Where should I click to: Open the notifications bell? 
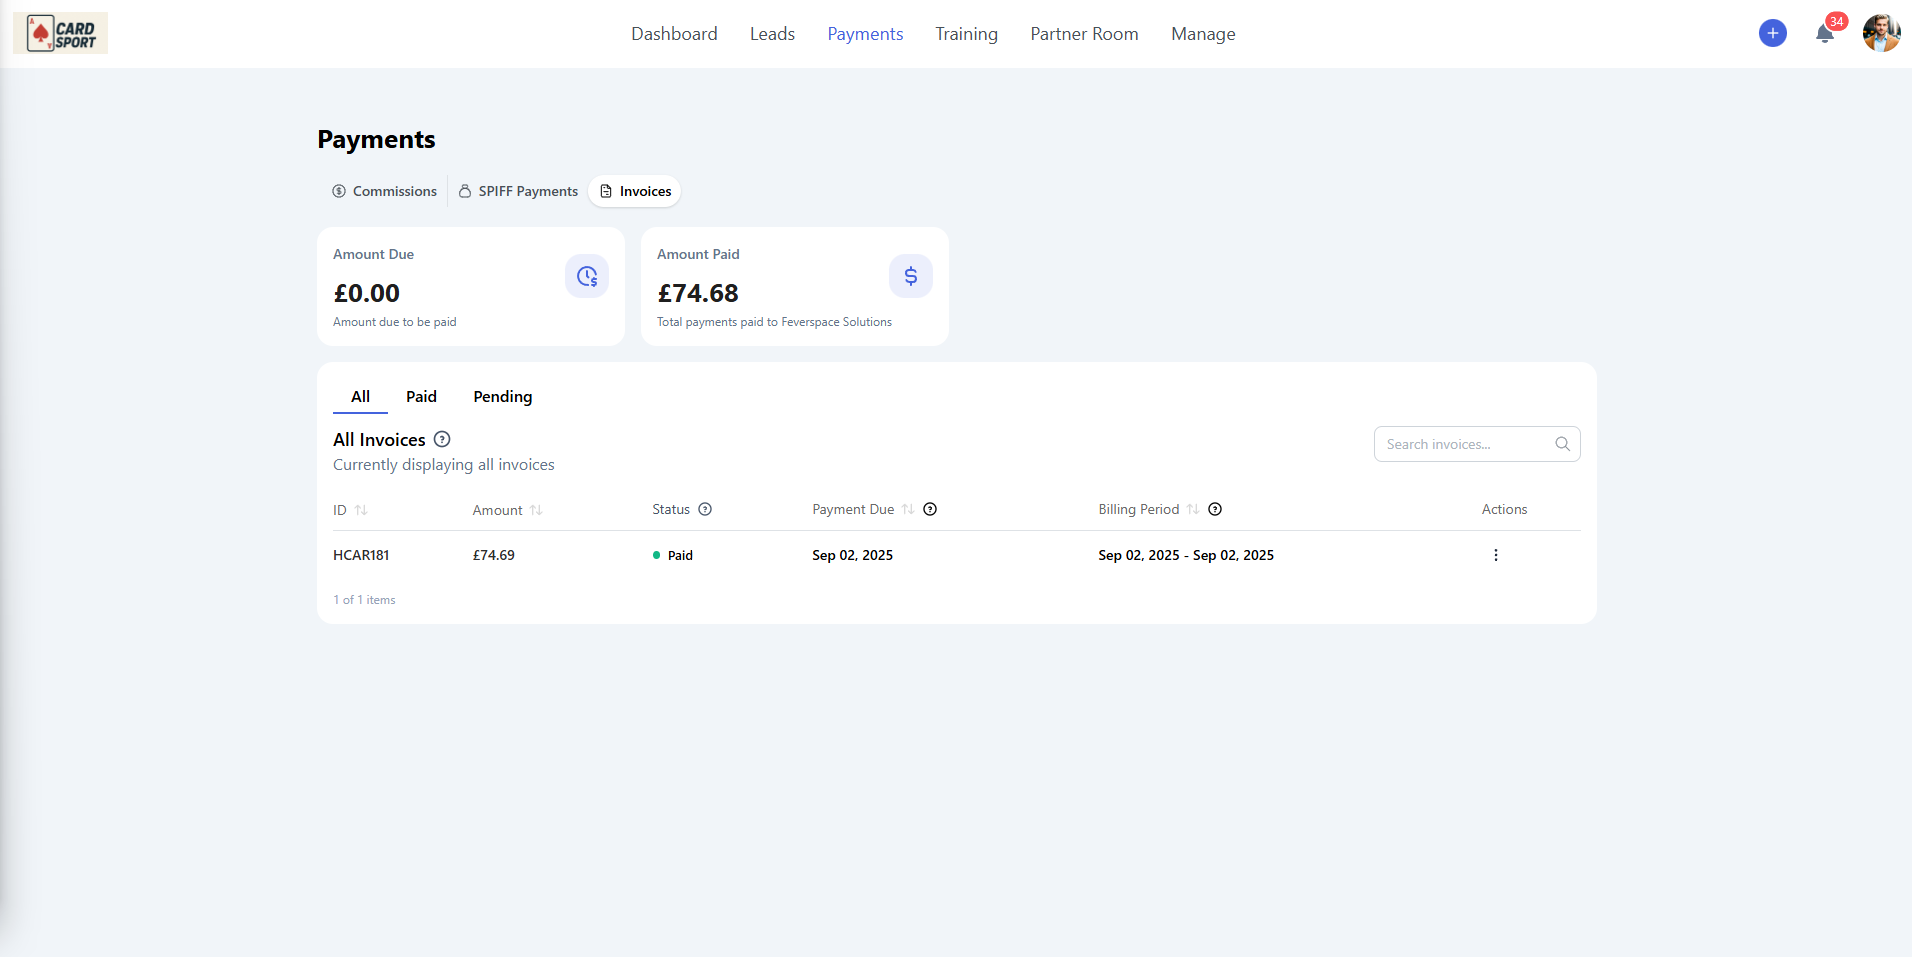[1824, 34]
